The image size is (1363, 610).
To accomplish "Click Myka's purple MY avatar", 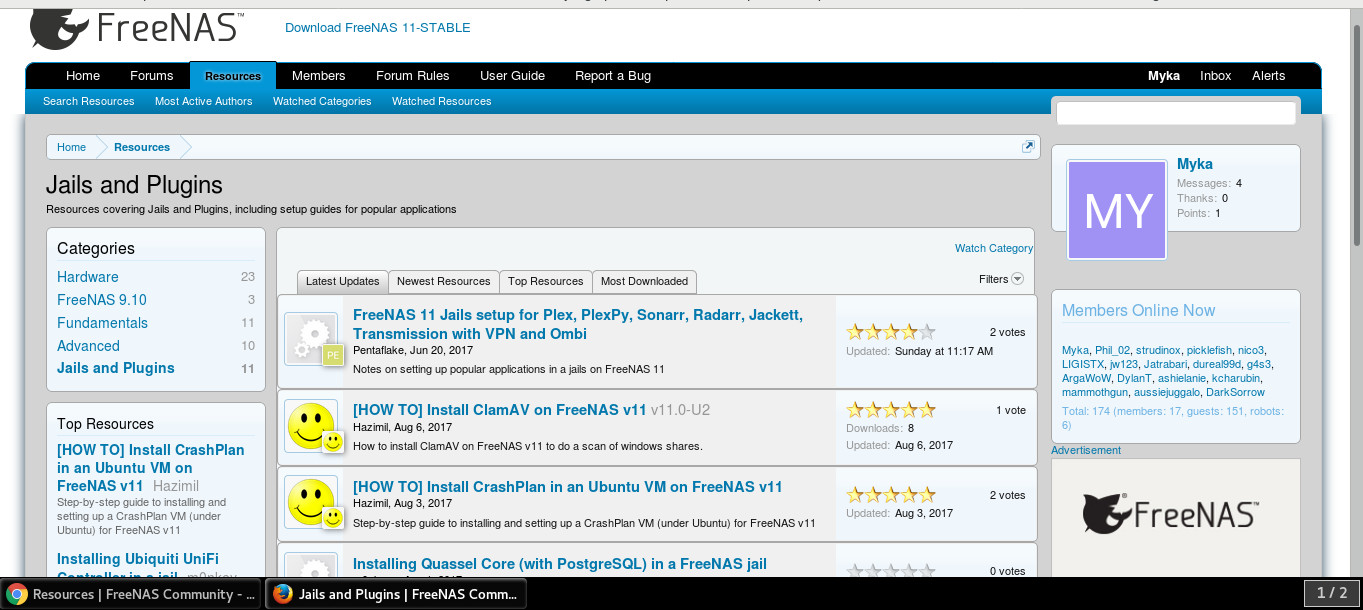I will click(x=1117, y=210).
